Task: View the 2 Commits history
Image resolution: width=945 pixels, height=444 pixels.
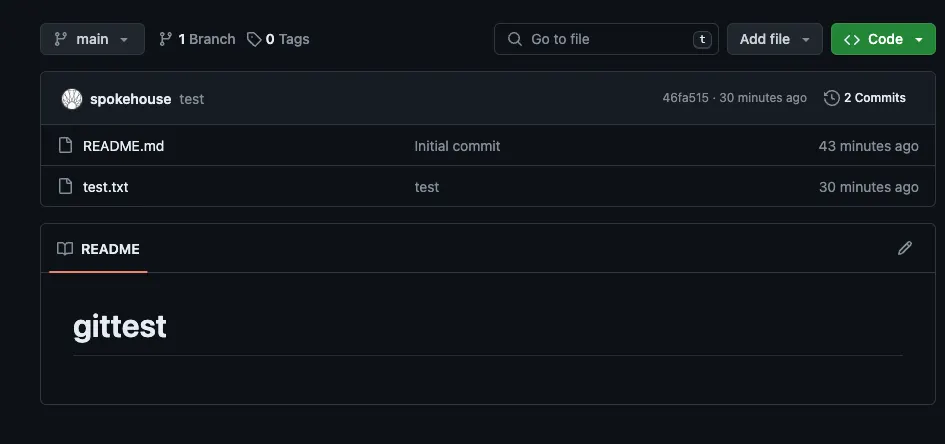Action: (x=874, y=98)
